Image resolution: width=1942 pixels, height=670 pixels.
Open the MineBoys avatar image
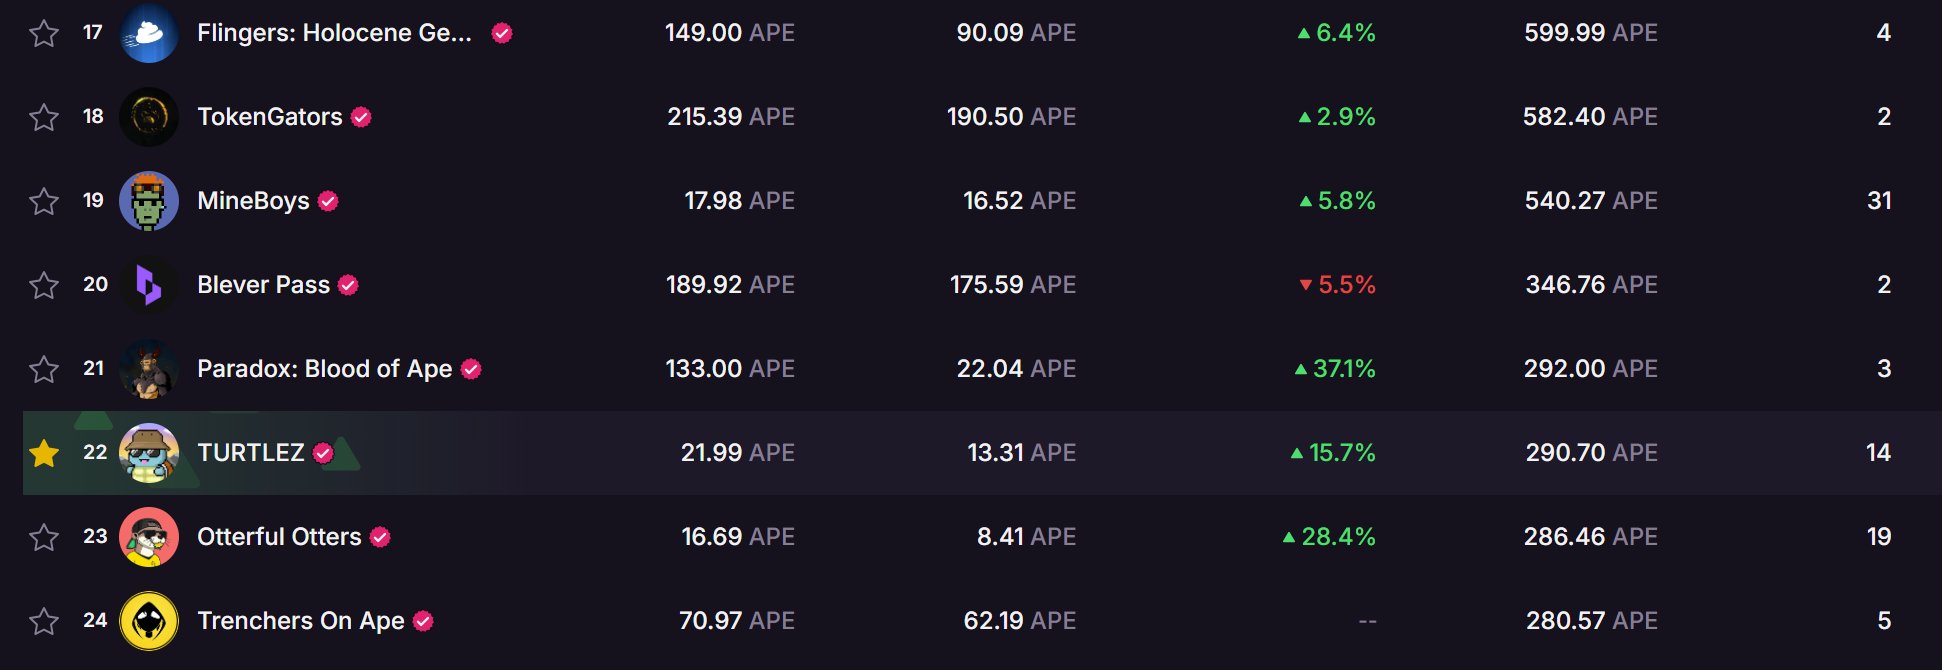(149, 201)
